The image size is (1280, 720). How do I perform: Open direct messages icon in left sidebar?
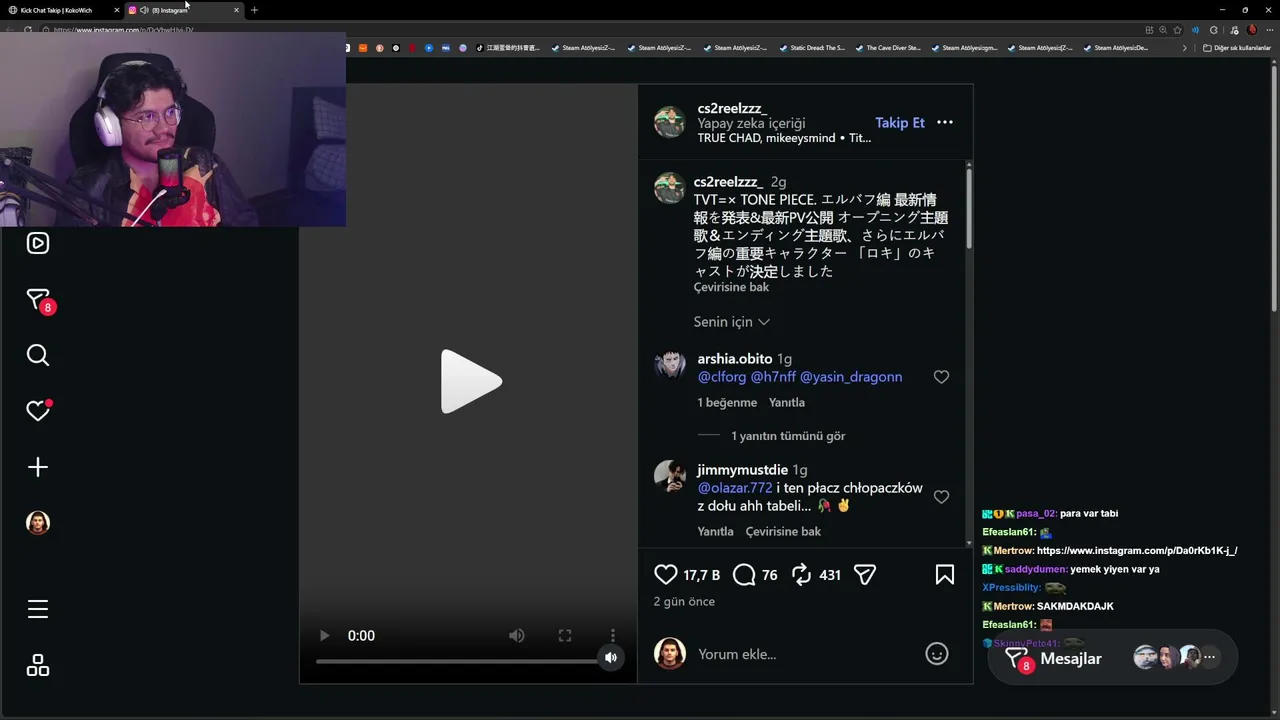click(x=38, y=300)
